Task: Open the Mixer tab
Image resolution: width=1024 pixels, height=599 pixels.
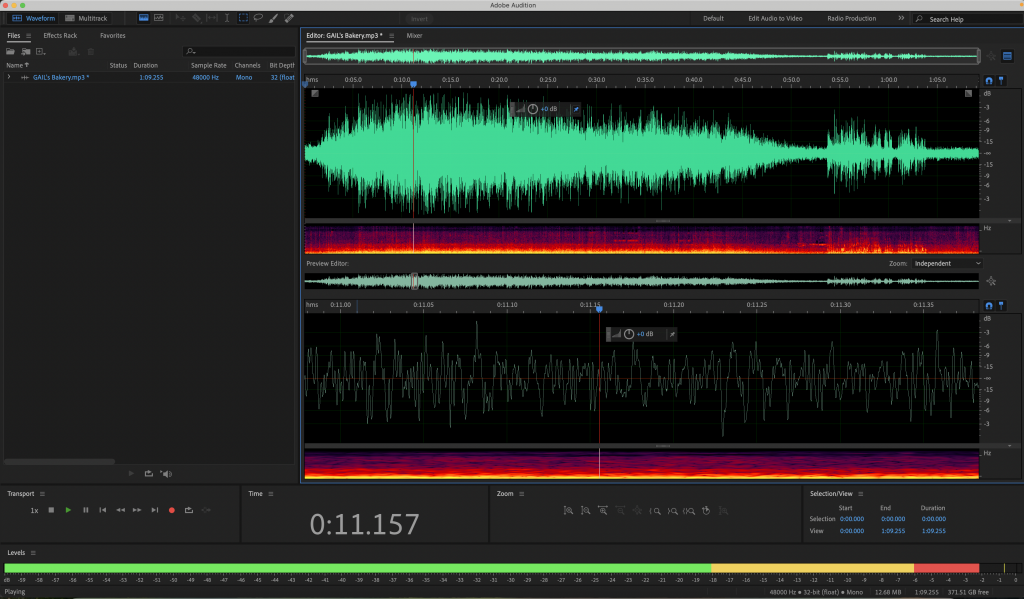Action: coord(414,36)
